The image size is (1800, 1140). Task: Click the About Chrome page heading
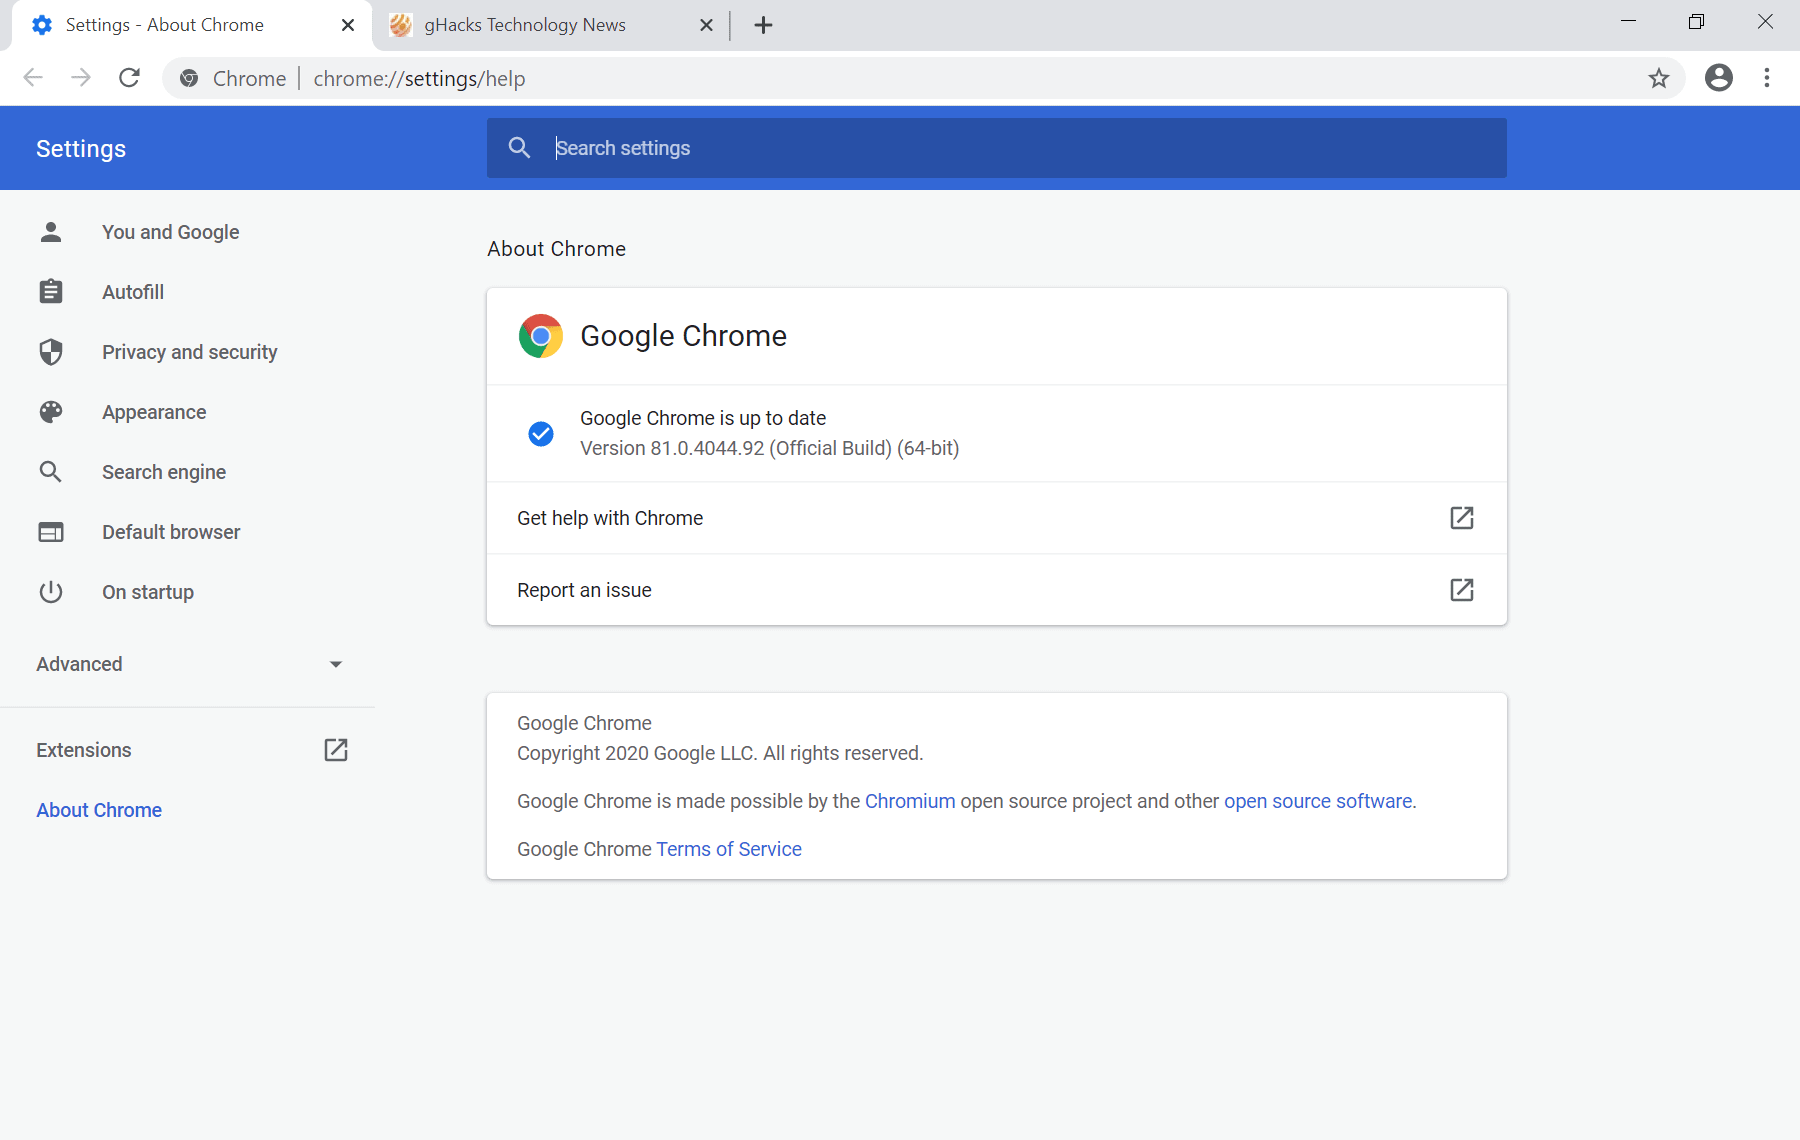click(x=556, y=249)
